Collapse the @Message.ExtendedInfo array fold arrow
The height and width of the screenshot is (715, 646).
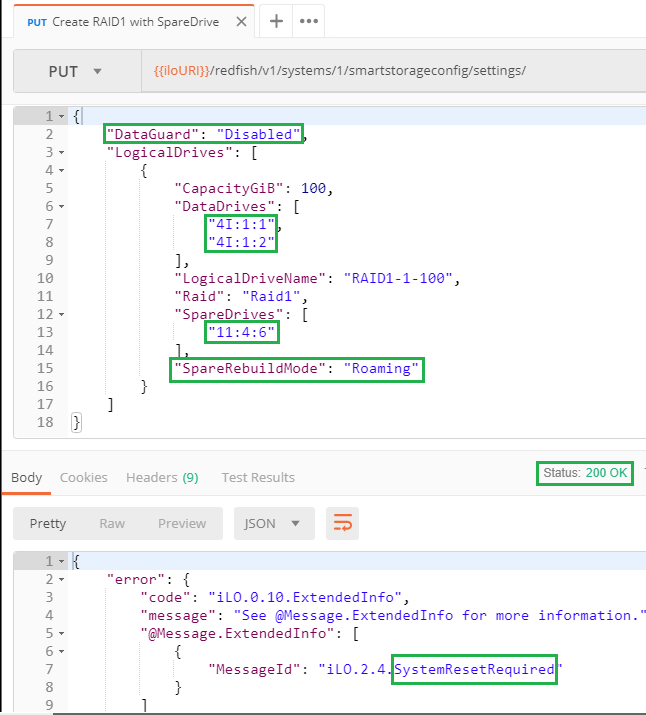(x=62, y=634)
